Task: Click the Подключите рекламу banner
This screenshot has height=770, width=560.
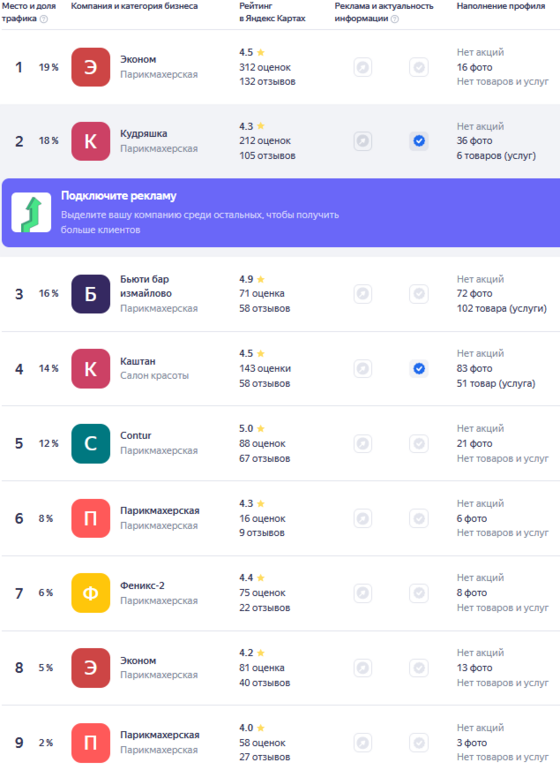Action: 281,212
